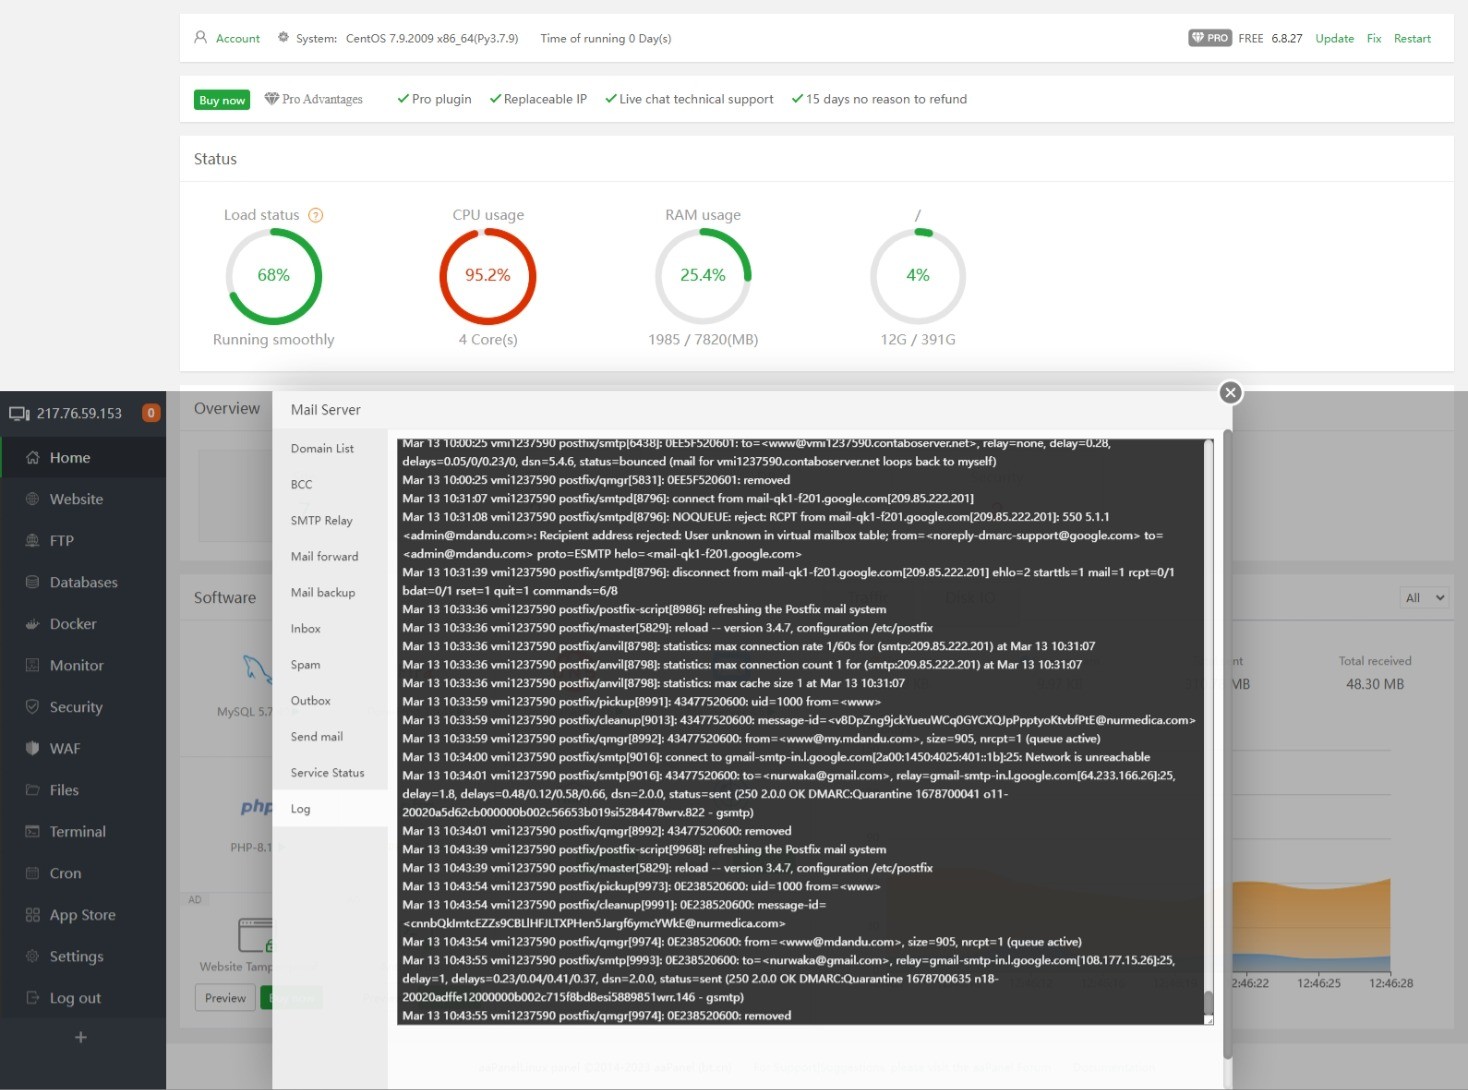Click the Load status 68% gauge
The image size is (1468, 1090).
click(x=274, y=276)
